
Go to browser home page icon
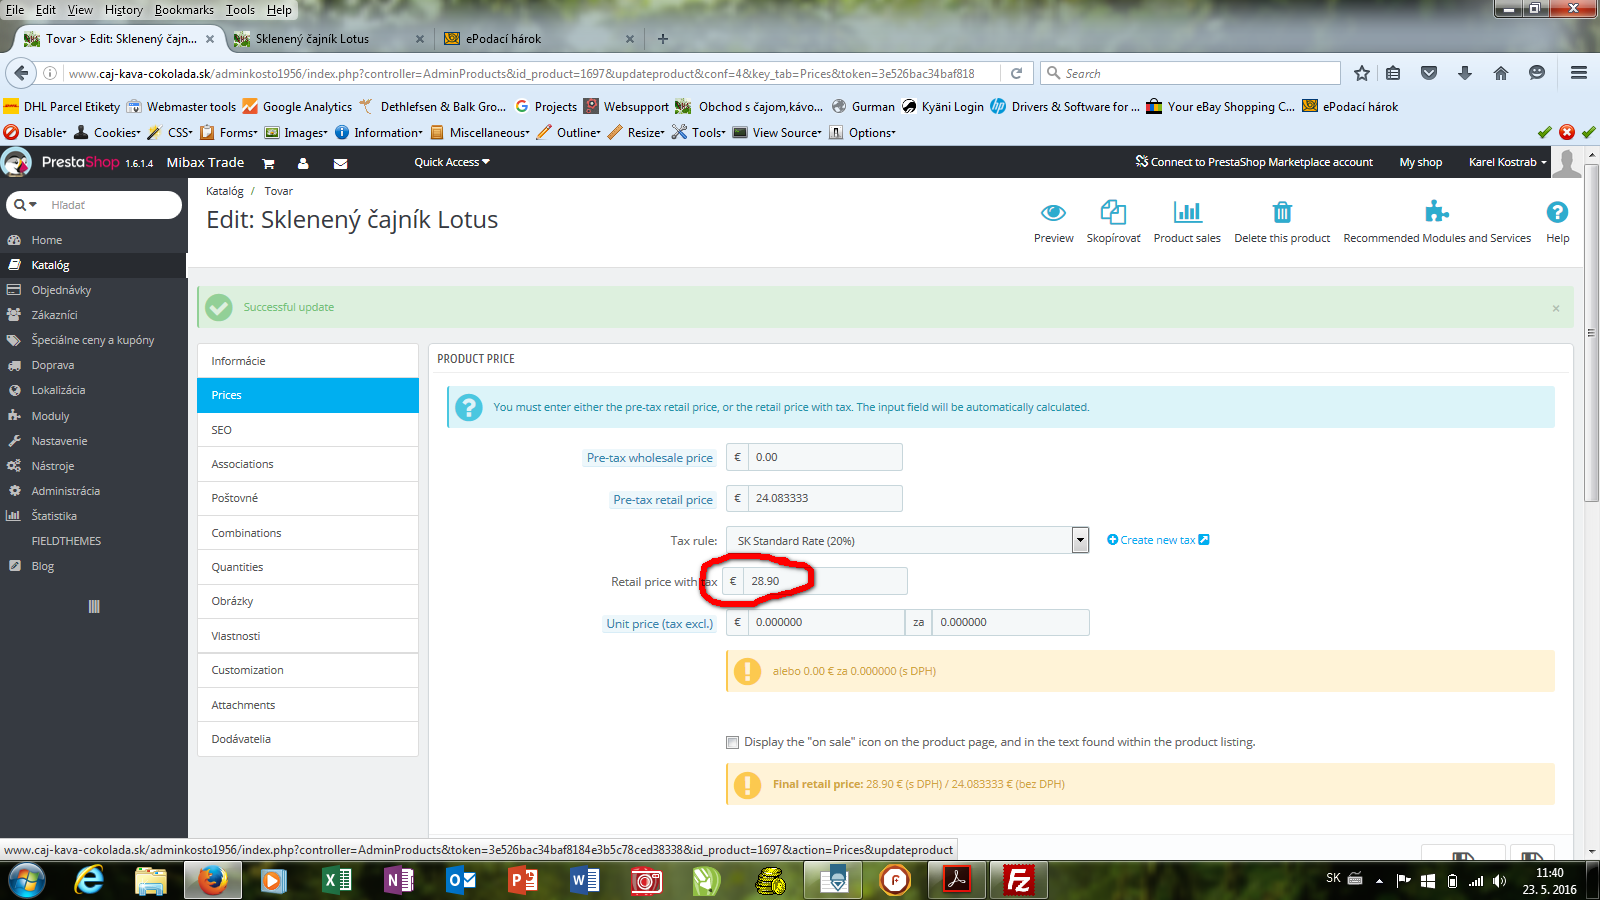pos(1500,73)
